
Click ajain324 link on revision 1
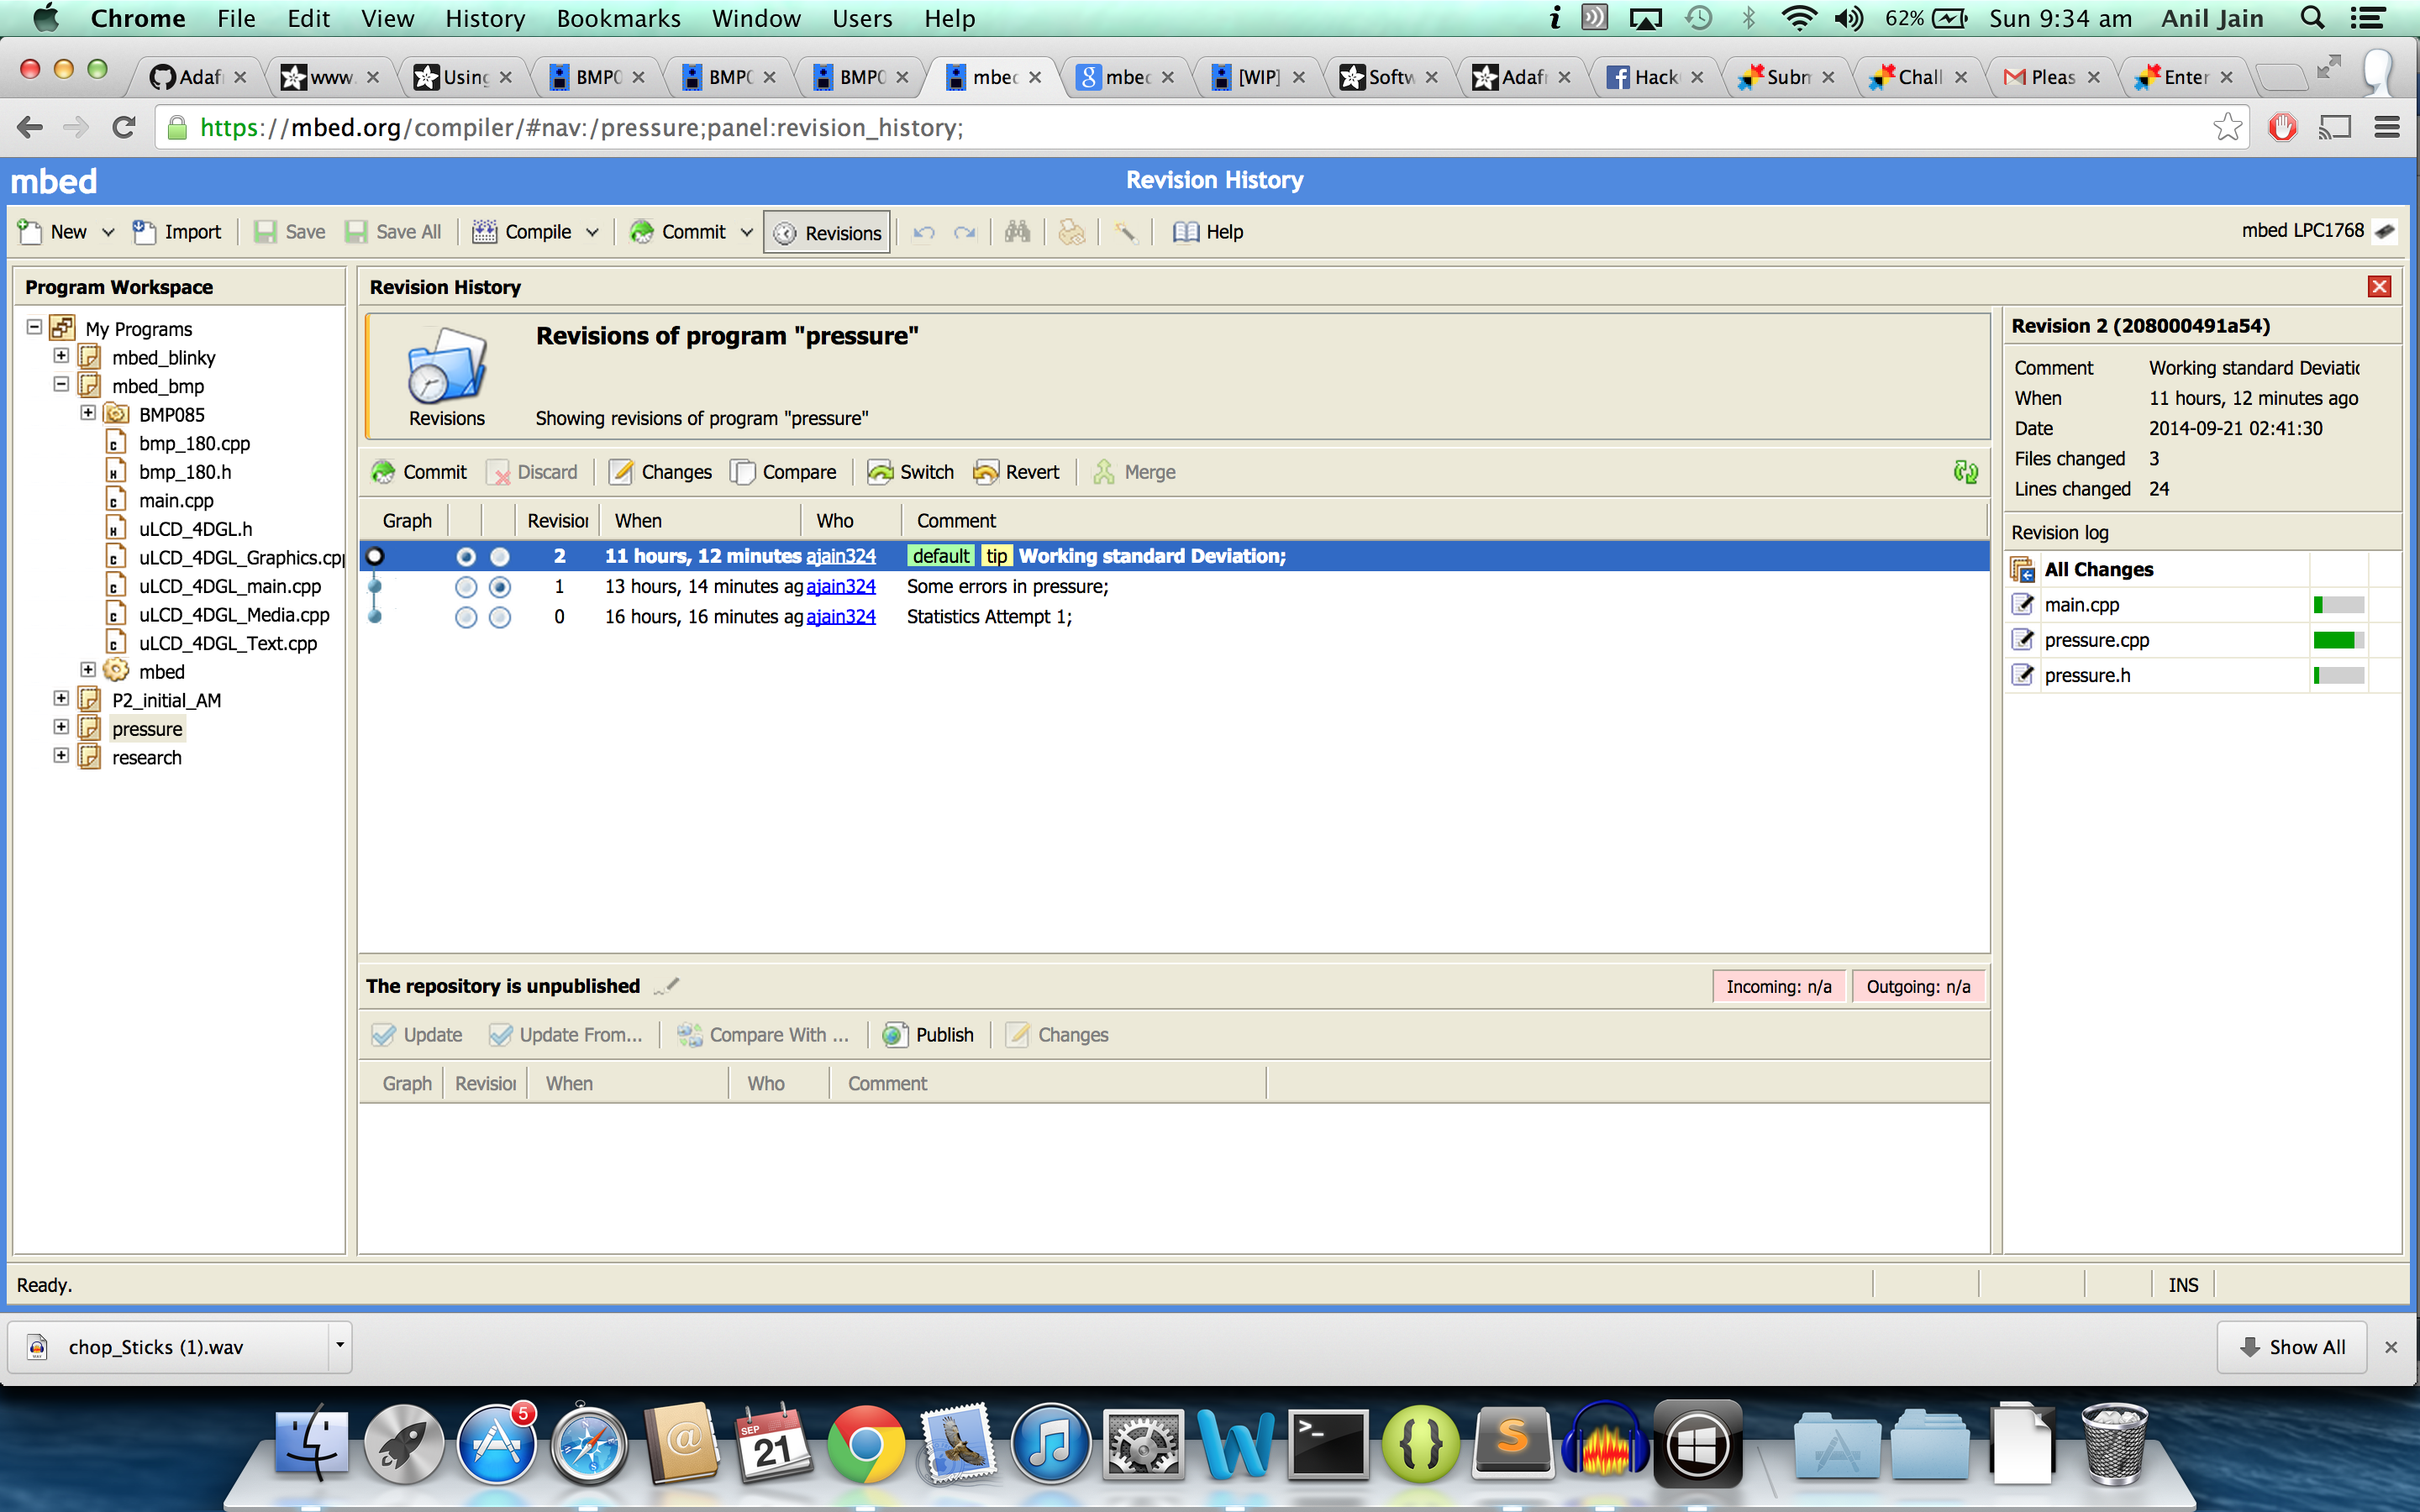coord(841,587)
